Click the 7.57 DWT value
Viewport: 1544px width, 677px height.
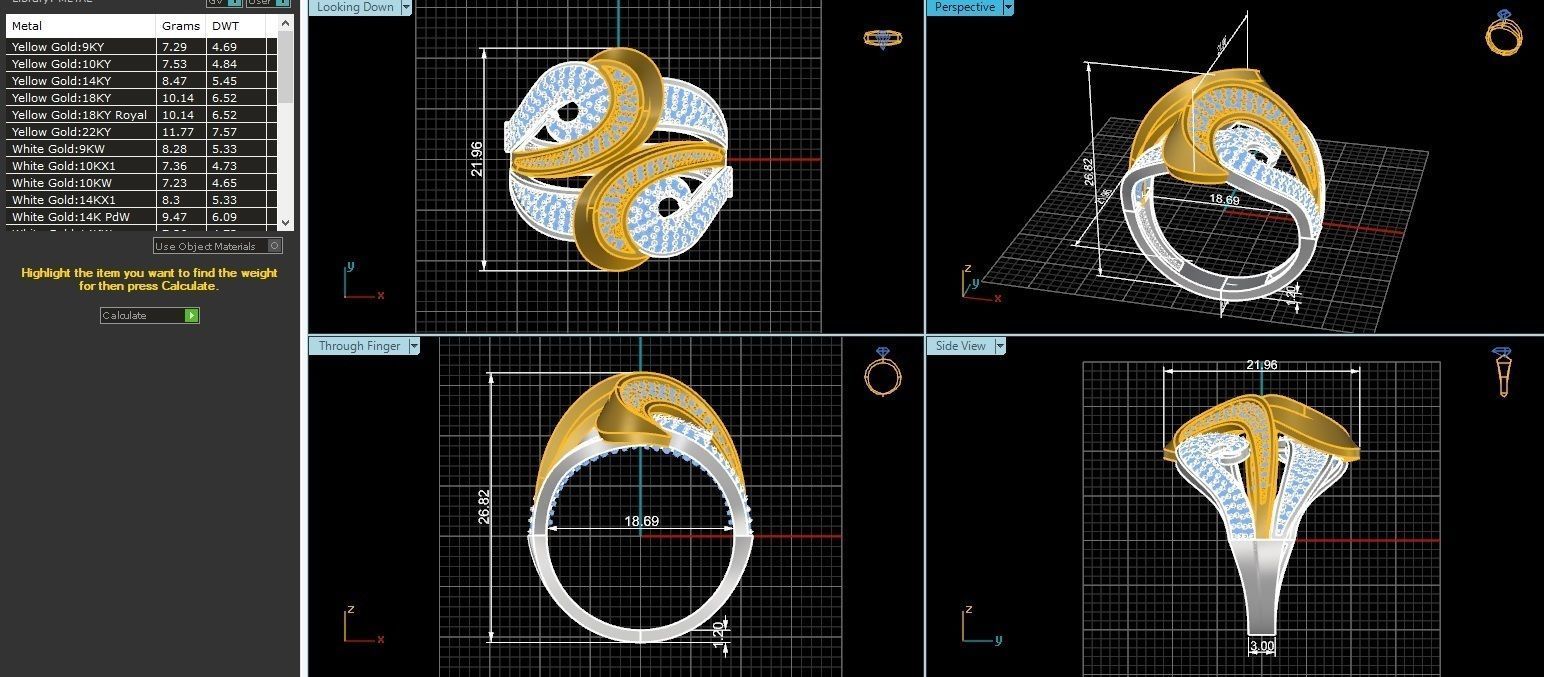224,131
